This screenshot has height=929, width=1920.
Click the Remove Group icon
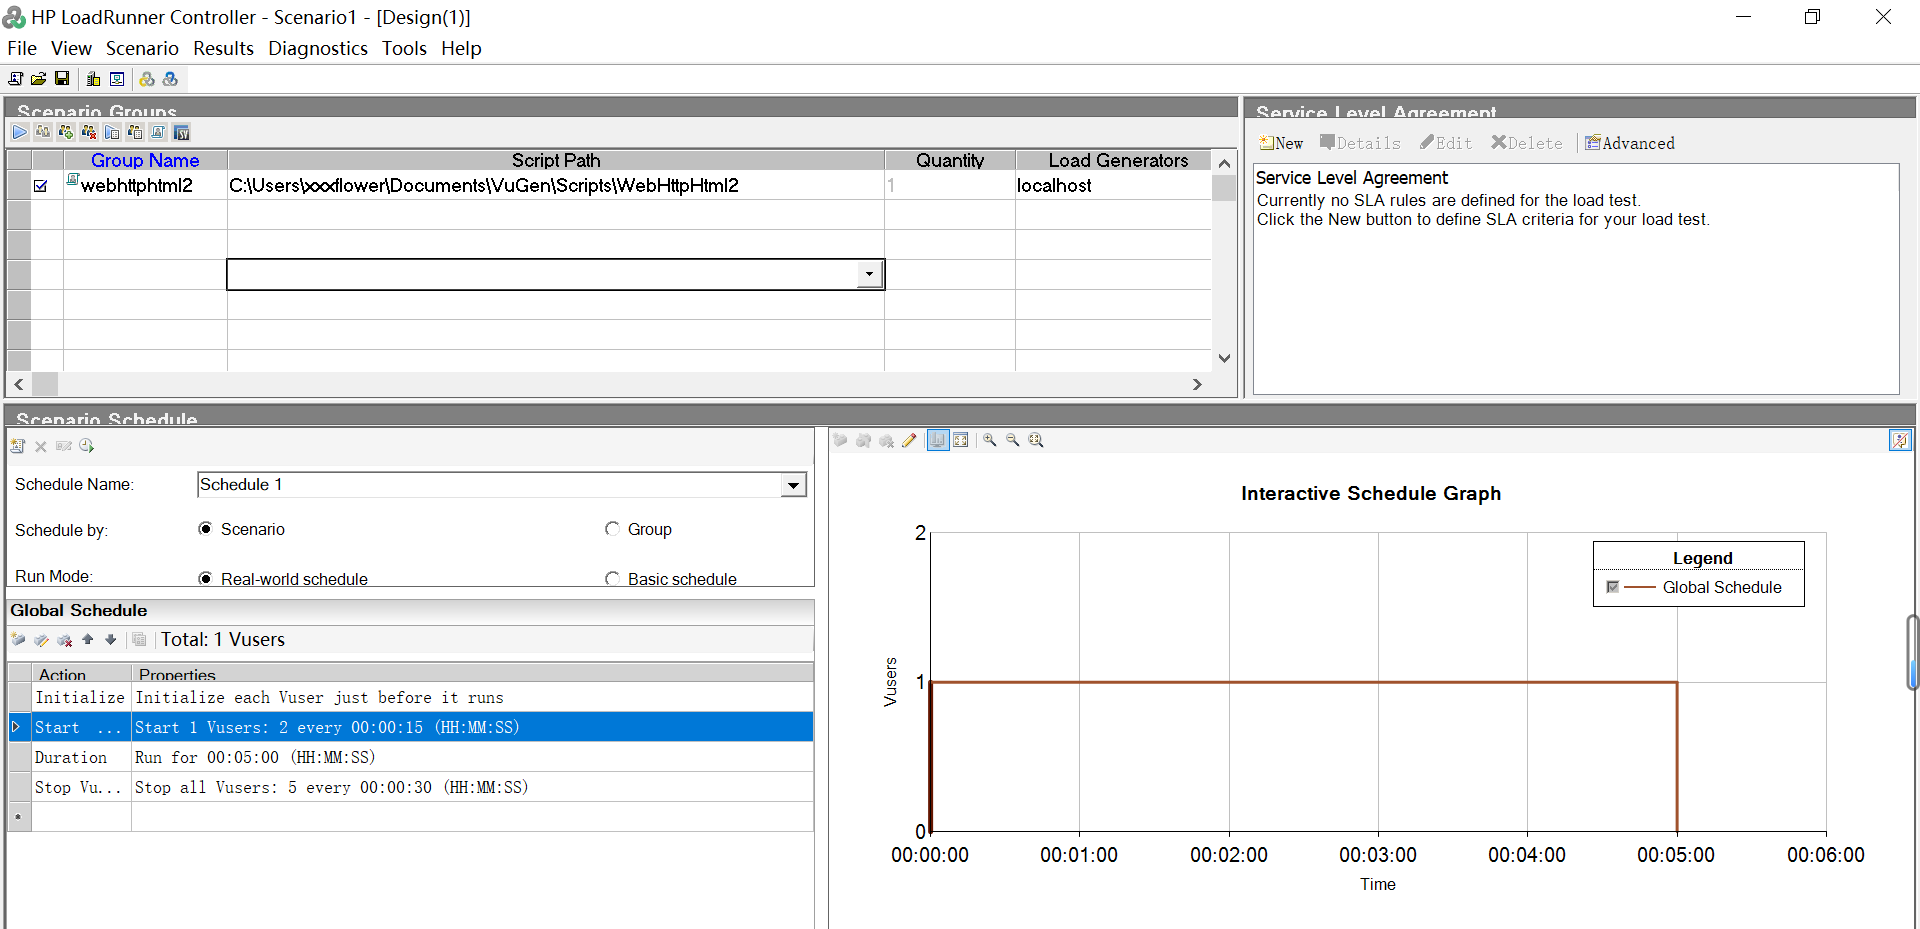pos(89,132)
